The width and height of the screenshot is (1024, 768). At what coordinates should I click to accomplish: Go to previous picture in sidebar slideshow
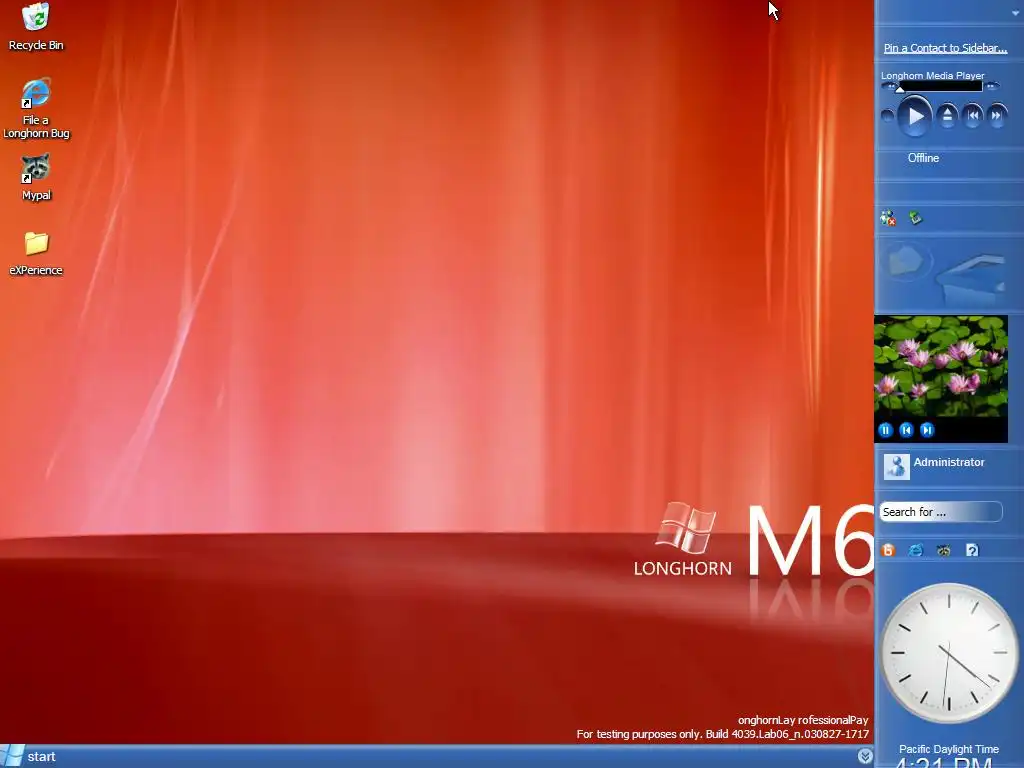[906, 430]
